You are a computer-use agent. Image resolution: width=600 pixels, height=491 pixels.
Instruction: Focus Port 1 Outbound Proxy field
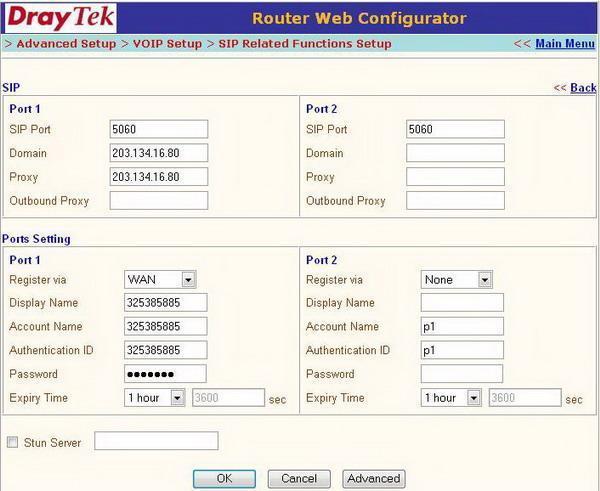click(159, 201)
